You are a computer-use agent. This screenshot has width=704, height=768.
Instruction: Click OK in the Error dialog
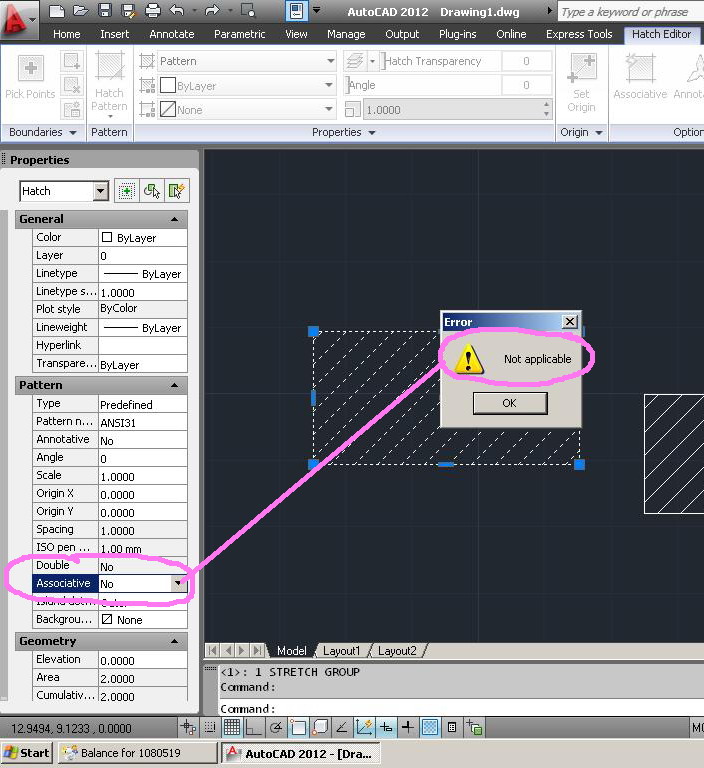coord(510,403)
